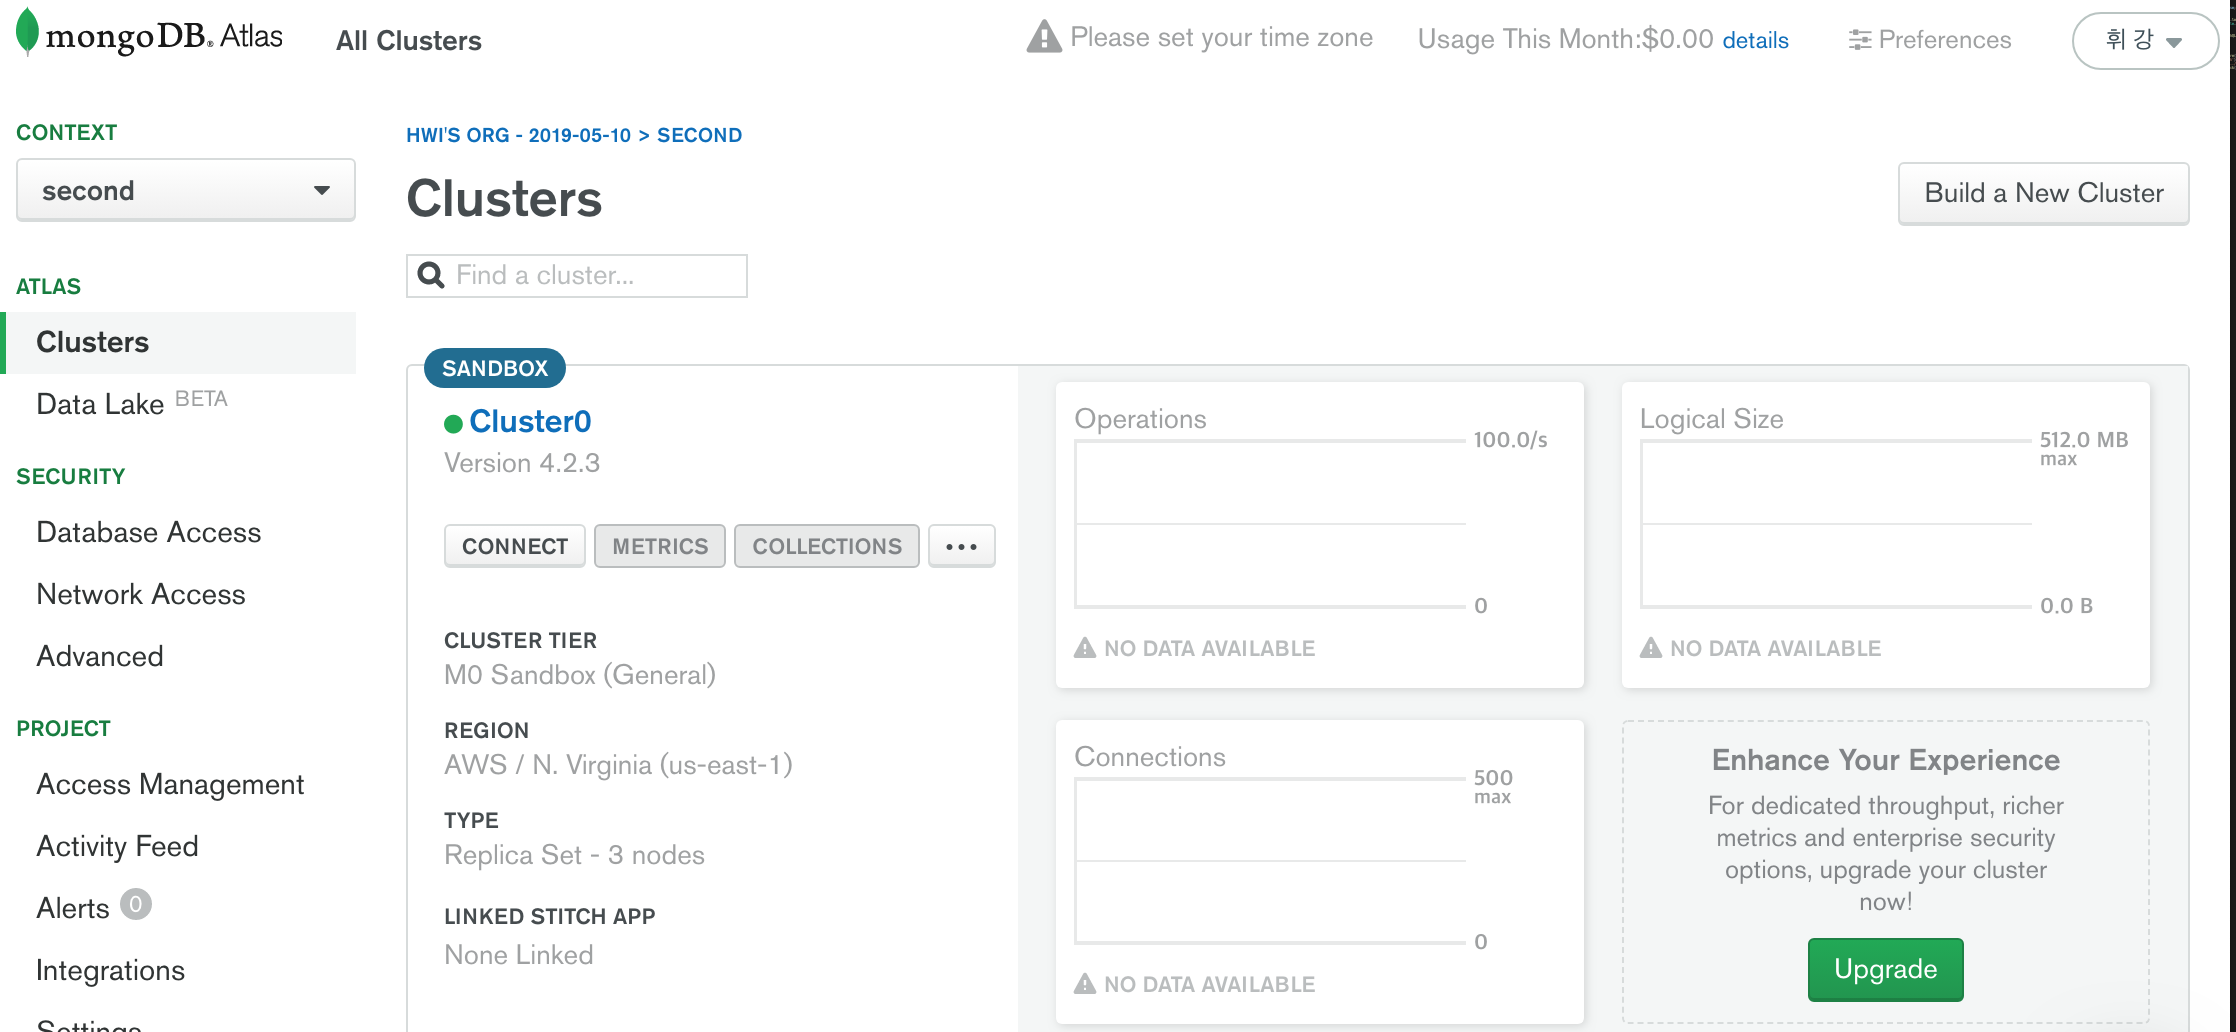
Task: Open the 'second' project context dropdown
Action: coord(186,190)
